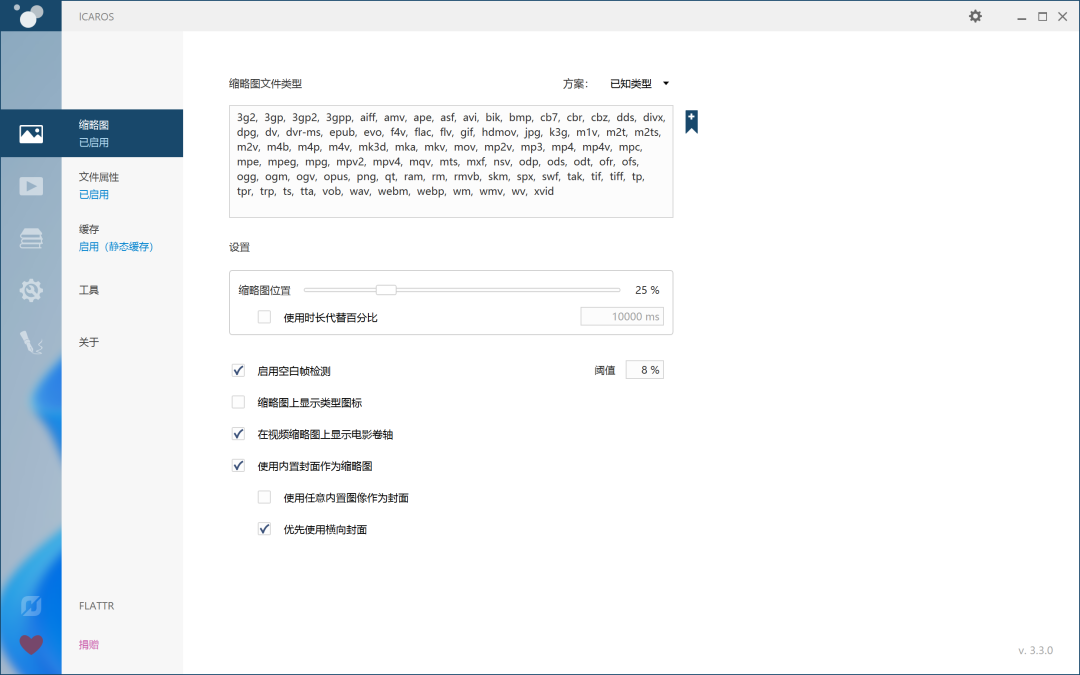
Task: Enable 使用时长代替百分比 checkbox
Action: click(x=264, y=316)
